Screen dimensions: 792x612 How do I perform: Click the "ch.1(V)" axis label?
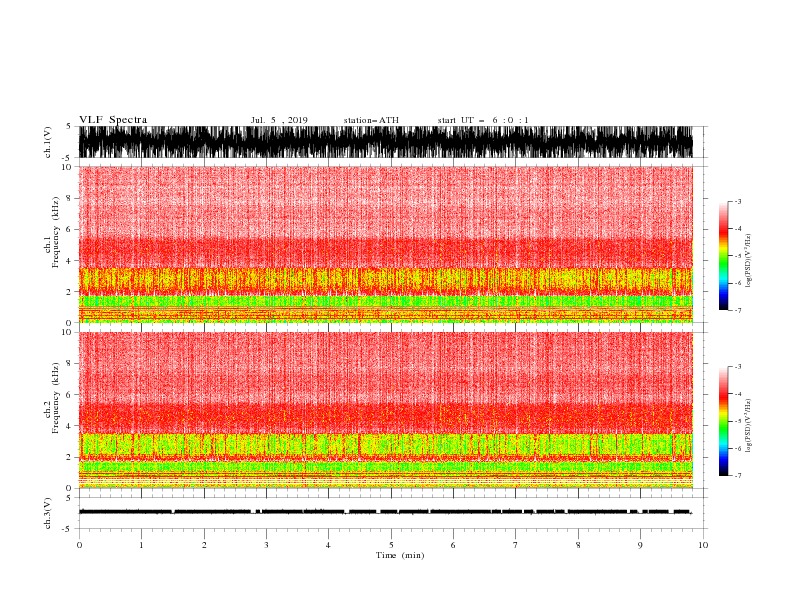pyautogui.click(x=48, y=142)
